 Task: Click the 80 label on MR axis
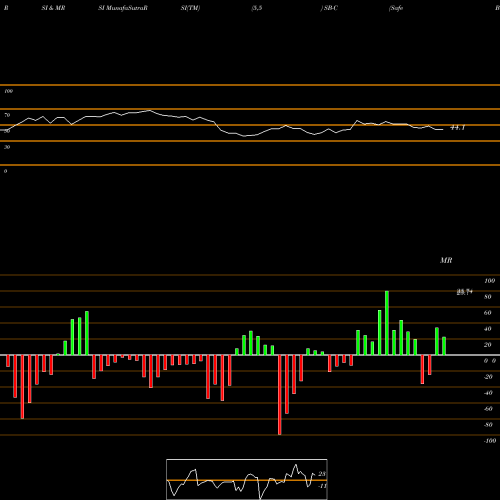(487, 297)
